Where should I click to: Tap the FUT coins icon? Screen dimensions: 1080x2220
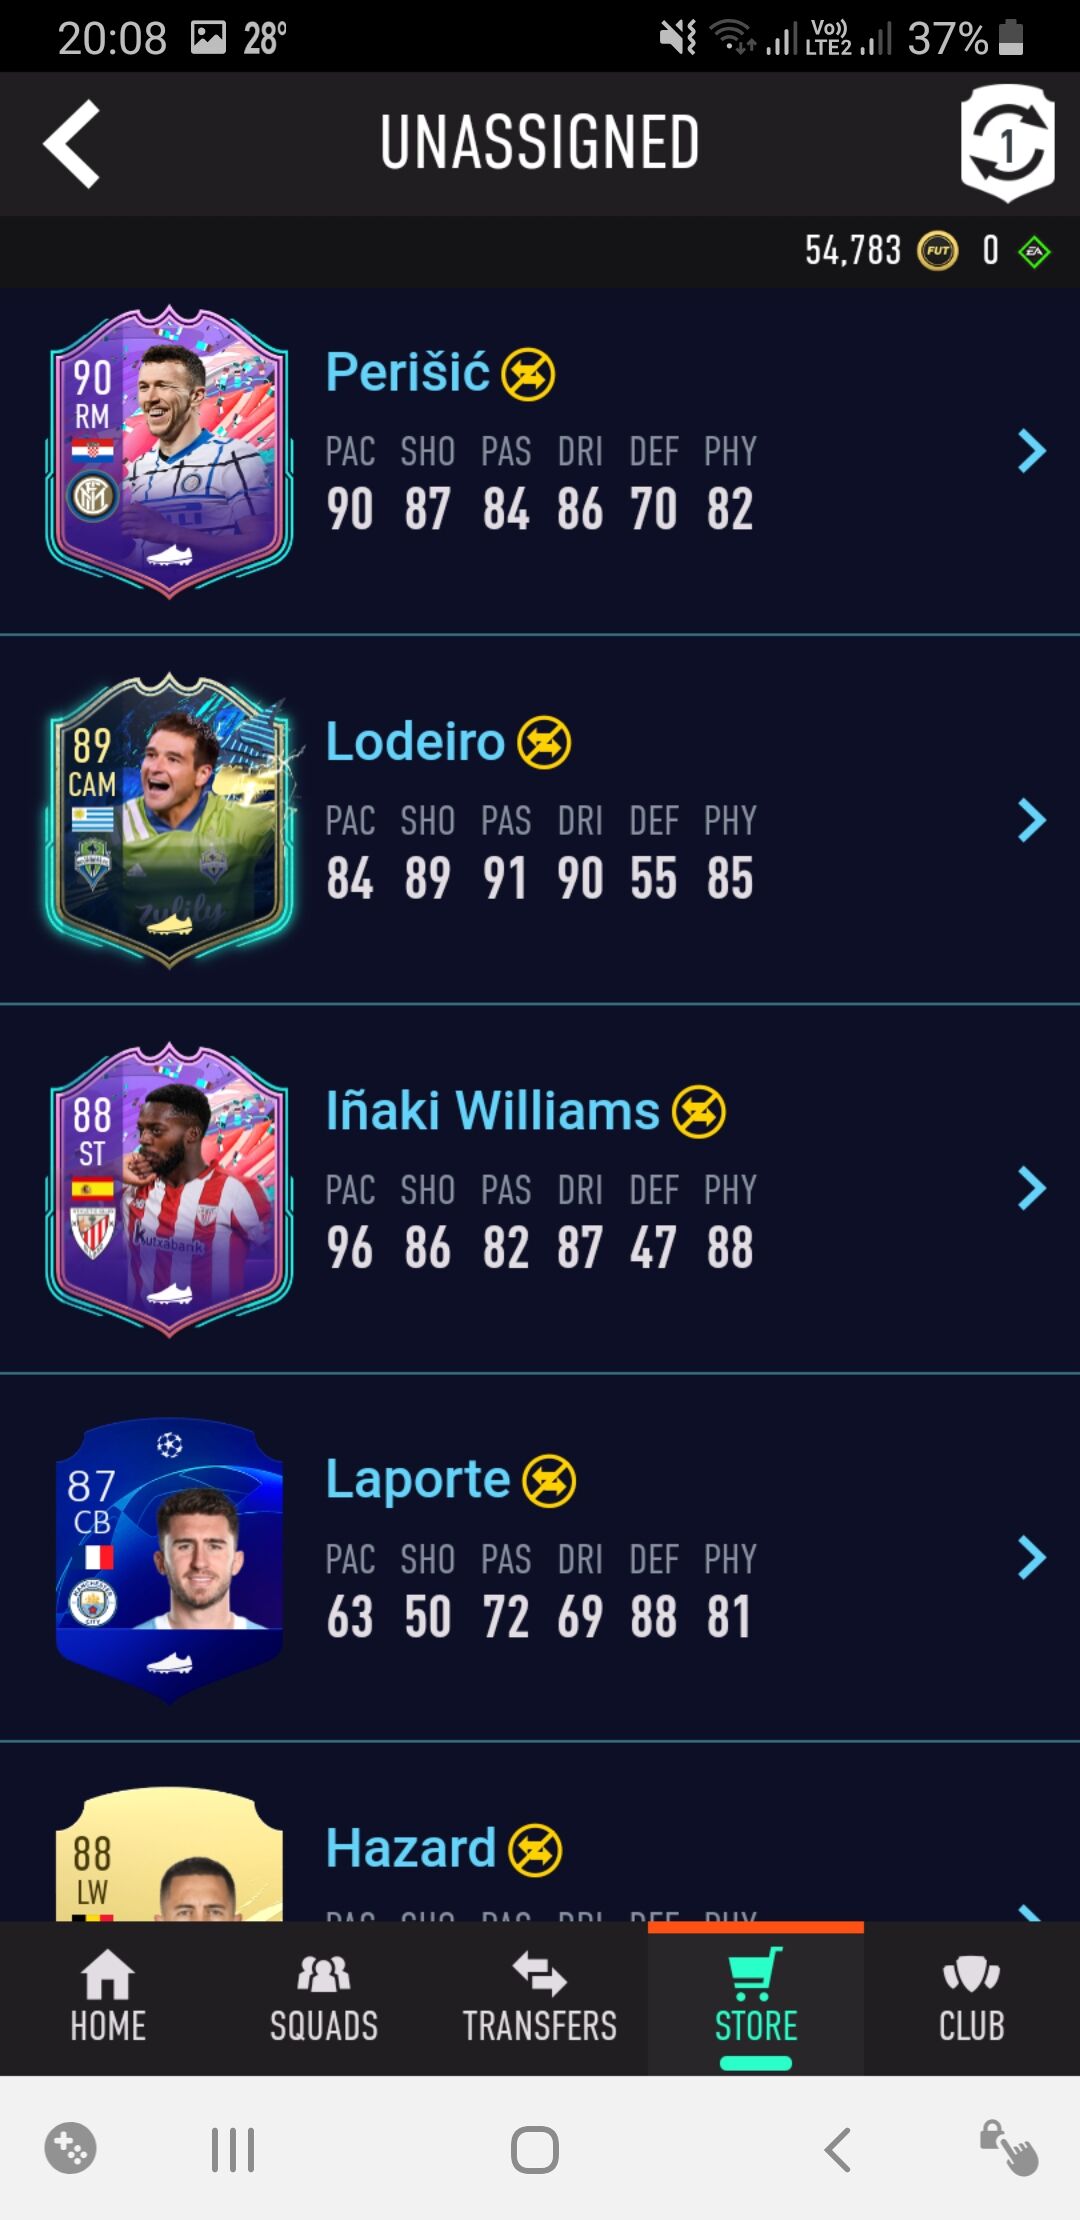coord(937,251)
